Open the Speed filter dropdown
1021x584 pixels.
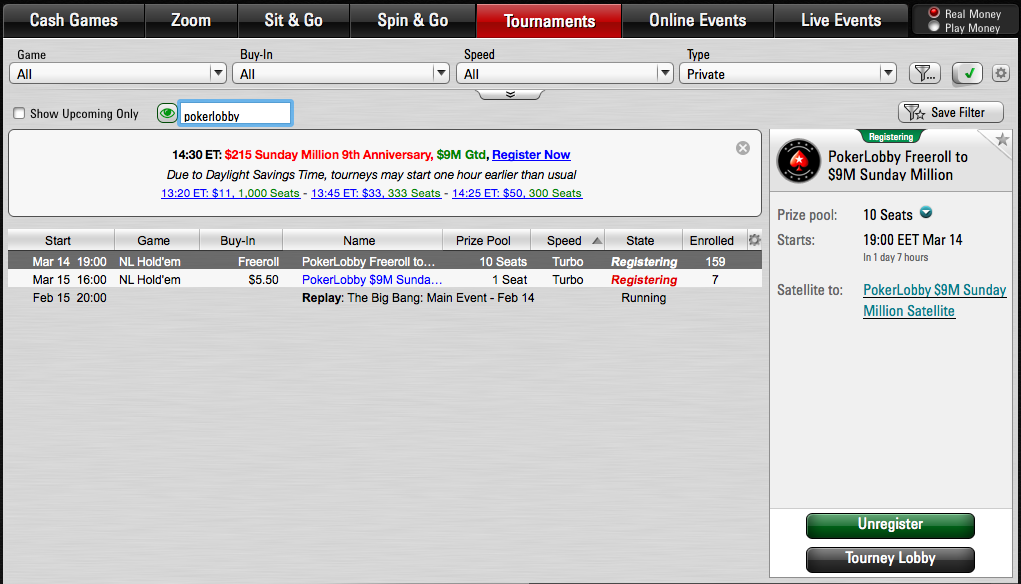(565, 74)
